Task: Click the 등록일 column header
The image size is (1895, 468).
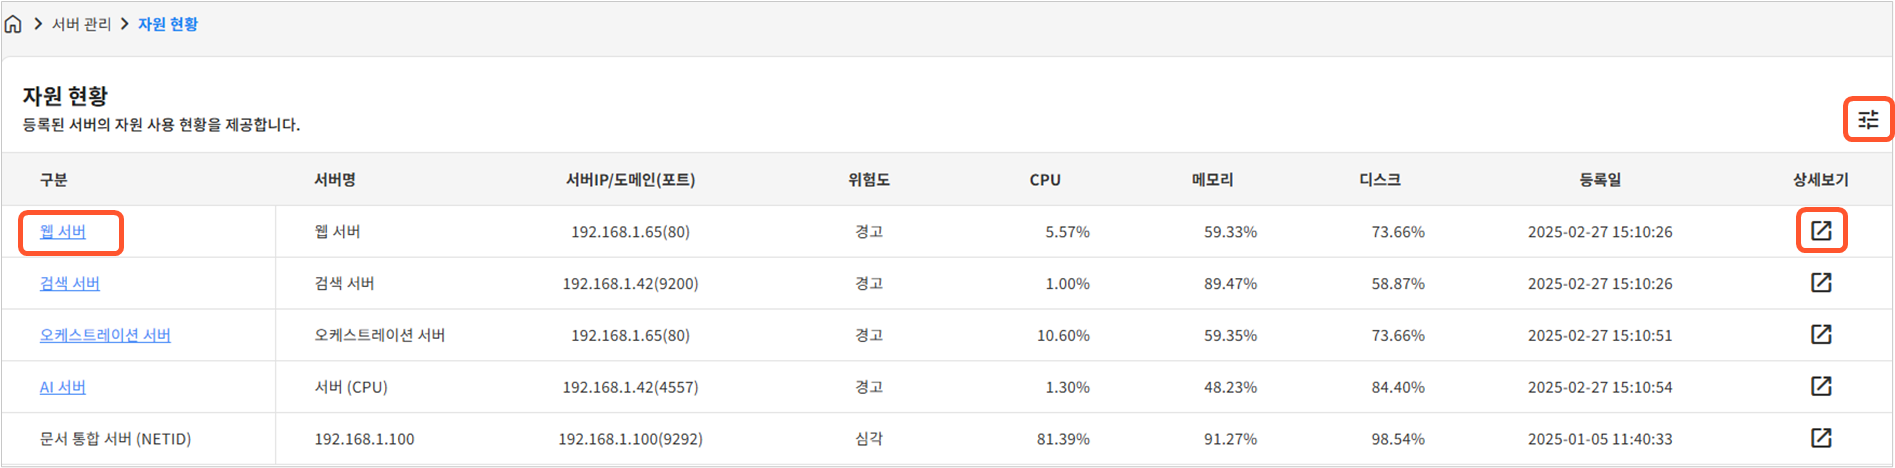Action: click(1600, 180)
